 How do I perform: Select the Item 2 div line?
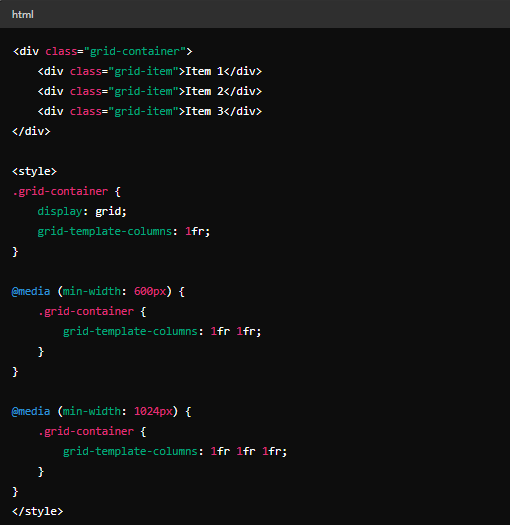pyautogui.click(x=150, y=91)
